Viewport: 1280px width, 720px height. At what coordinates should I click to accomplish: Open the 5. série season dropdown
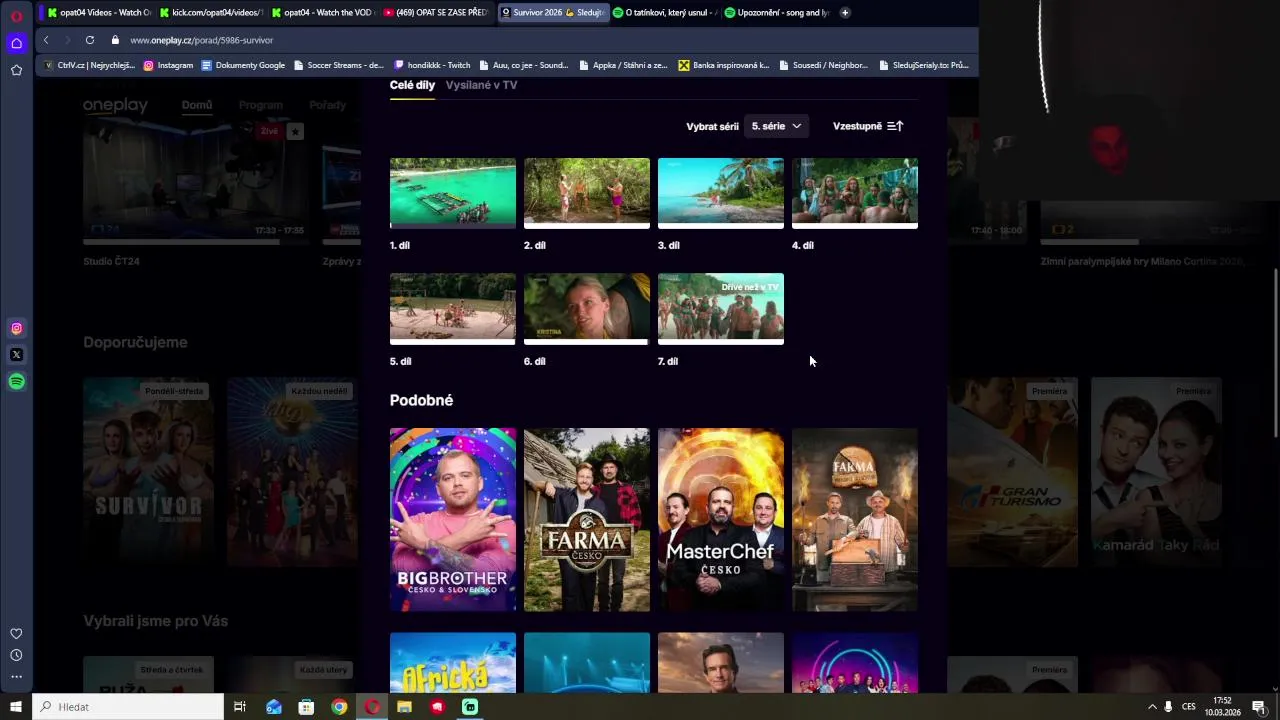pos(776,126)
